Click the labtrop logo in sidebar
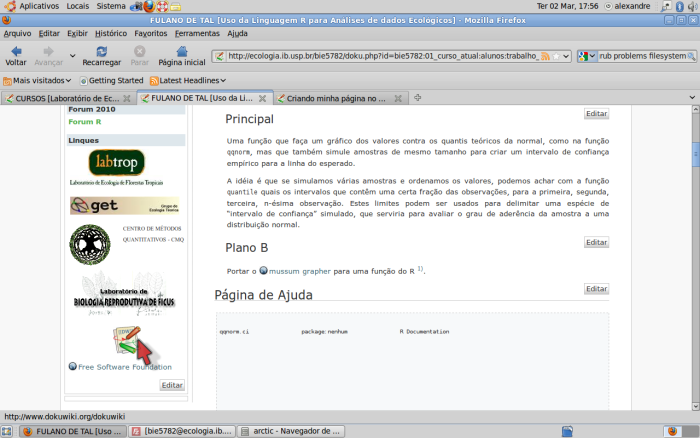Image resolution: width=700 pixels, height=438 pixels. 116,162
